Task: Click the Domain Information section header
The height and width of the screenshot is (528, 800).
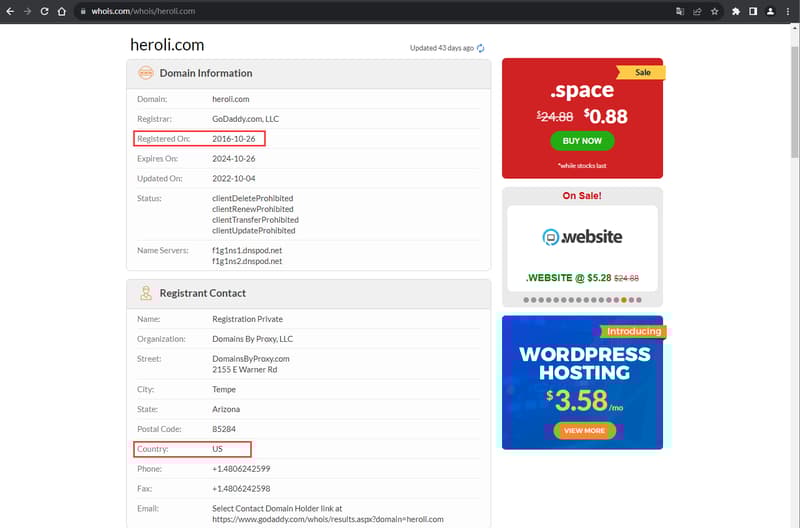Action: (x=309, y=73)
